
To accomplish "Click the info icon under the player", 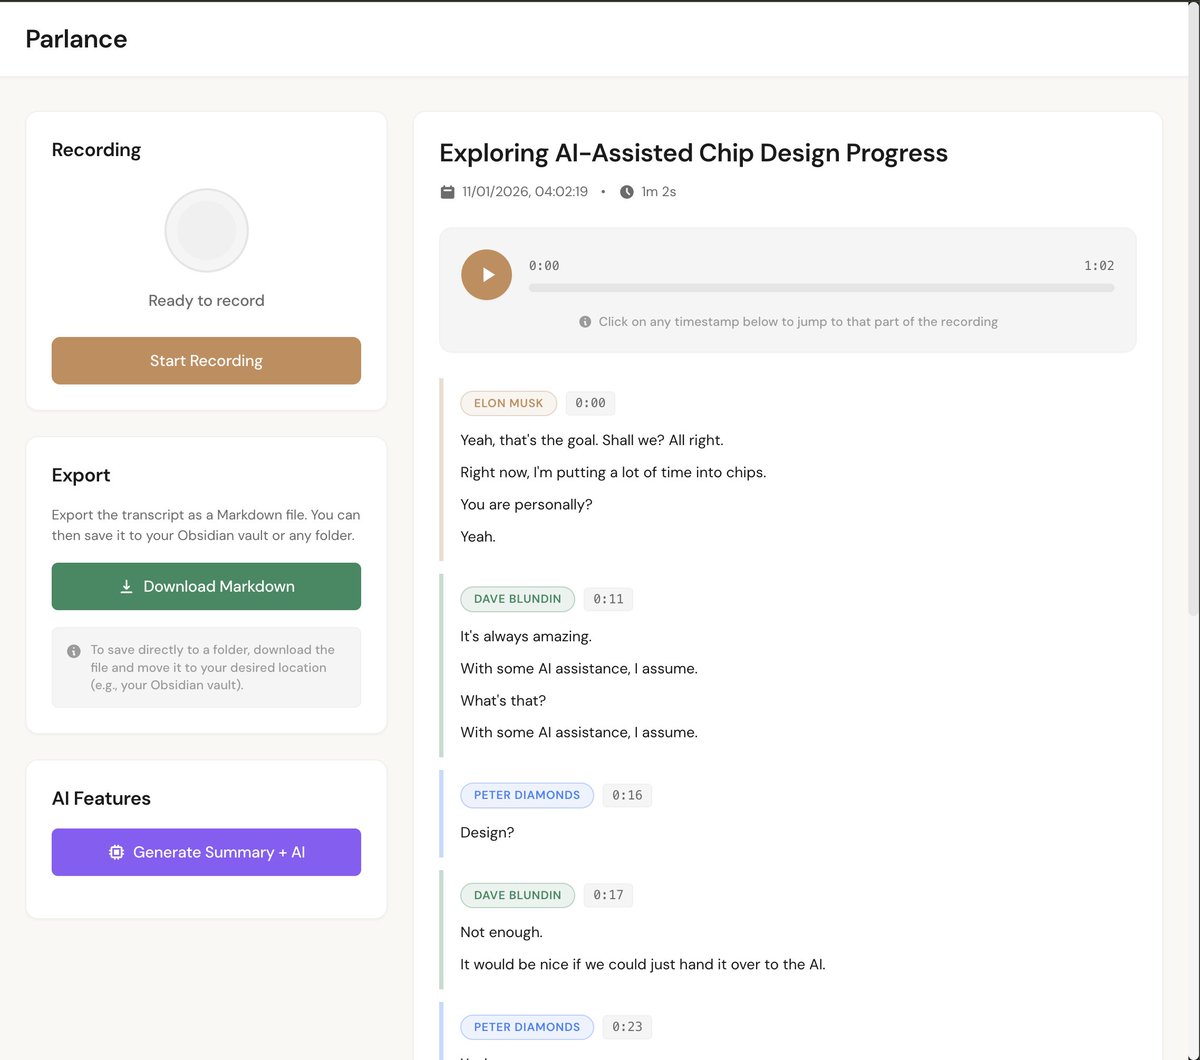I will pyautogui.click(x=585, y=322).
